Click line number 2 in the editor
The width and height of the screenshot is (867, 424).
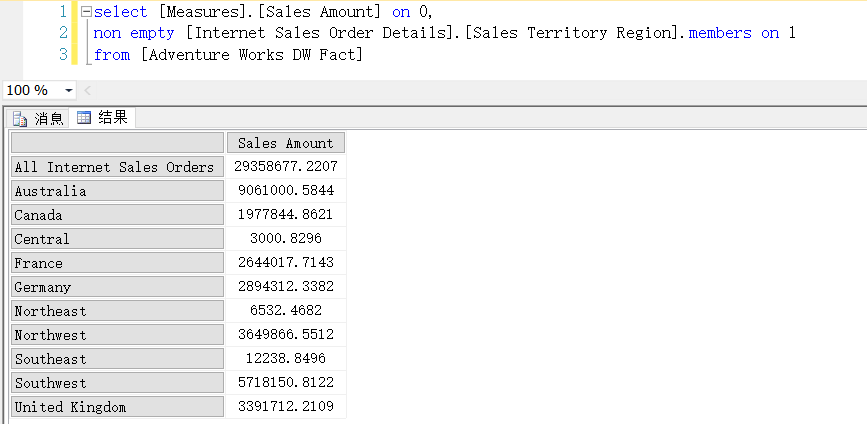point(62,33)
